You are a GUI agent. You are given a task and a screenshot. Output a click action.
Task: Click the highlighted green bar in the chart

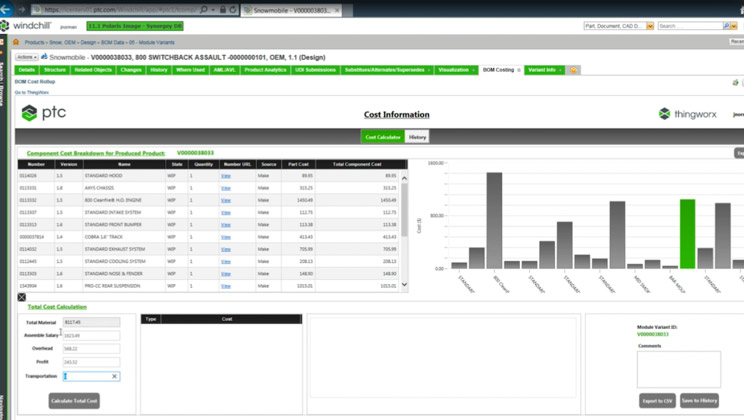pos(687,234)
